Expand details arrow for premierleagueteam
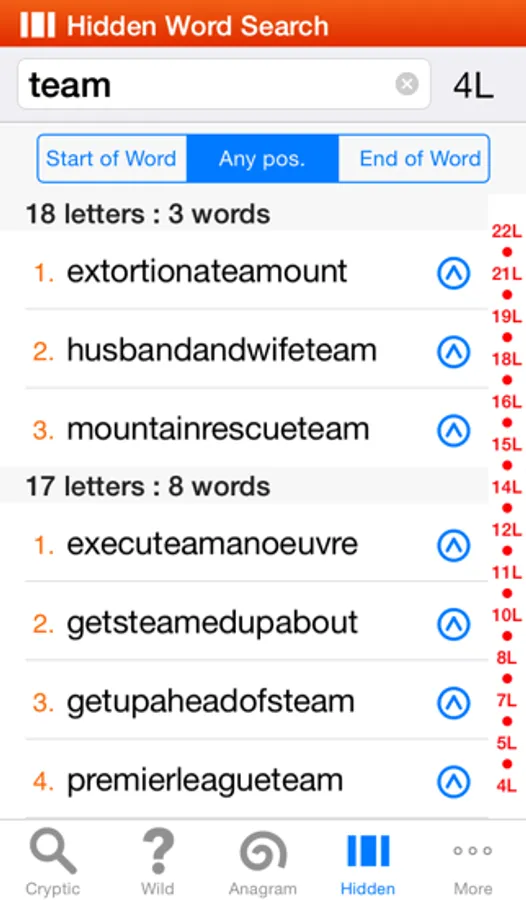Screen dimensions: 526x900 click(x=454, y=781)
